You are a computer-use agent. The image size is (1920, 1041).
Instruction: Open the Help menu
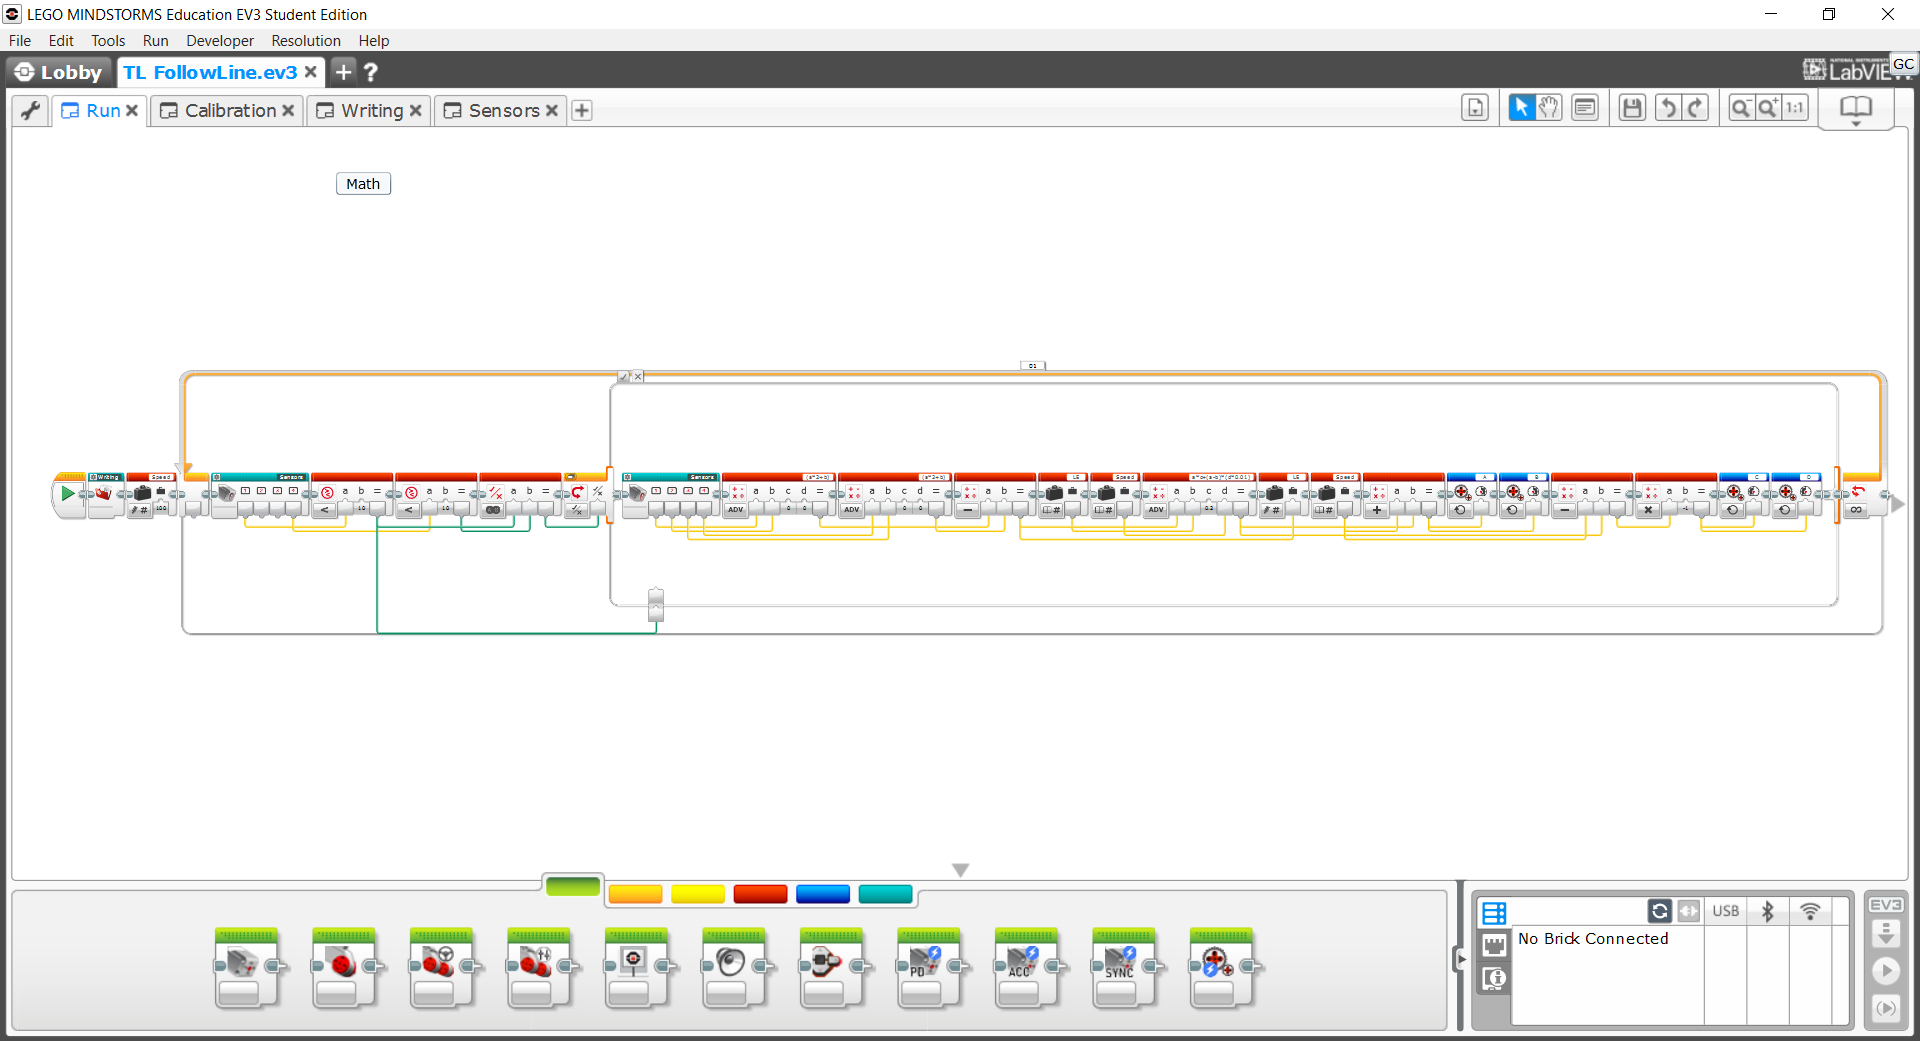pos(374,41)
